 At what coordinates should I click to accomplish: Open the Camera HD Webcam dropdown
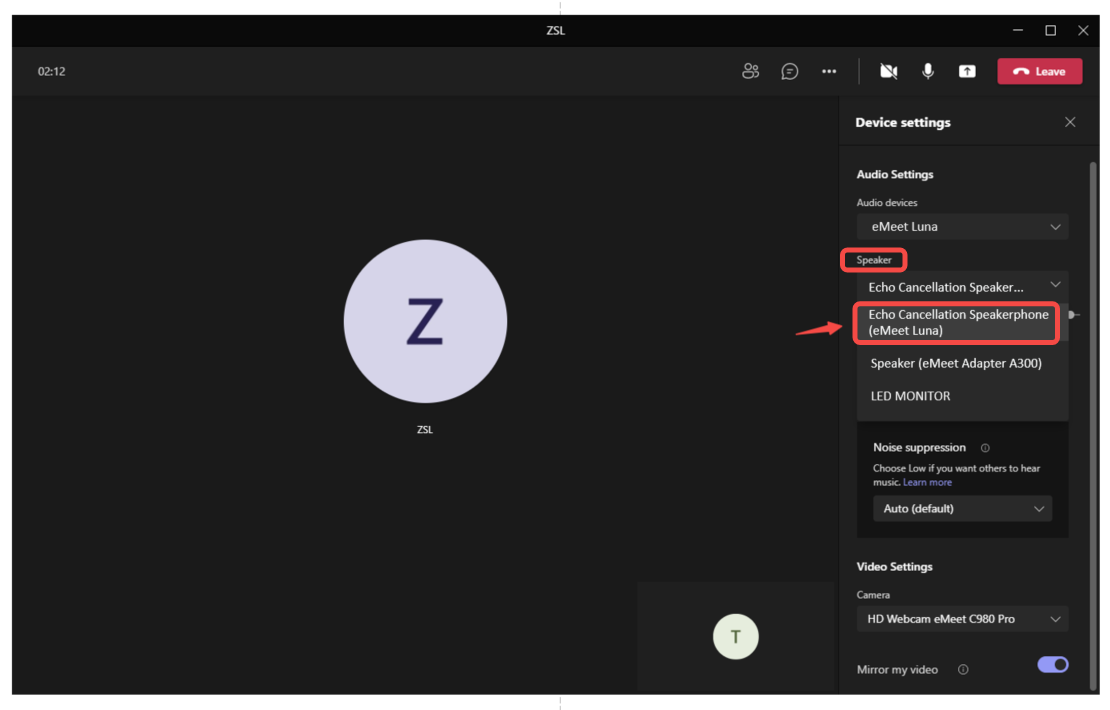(962, 619)
